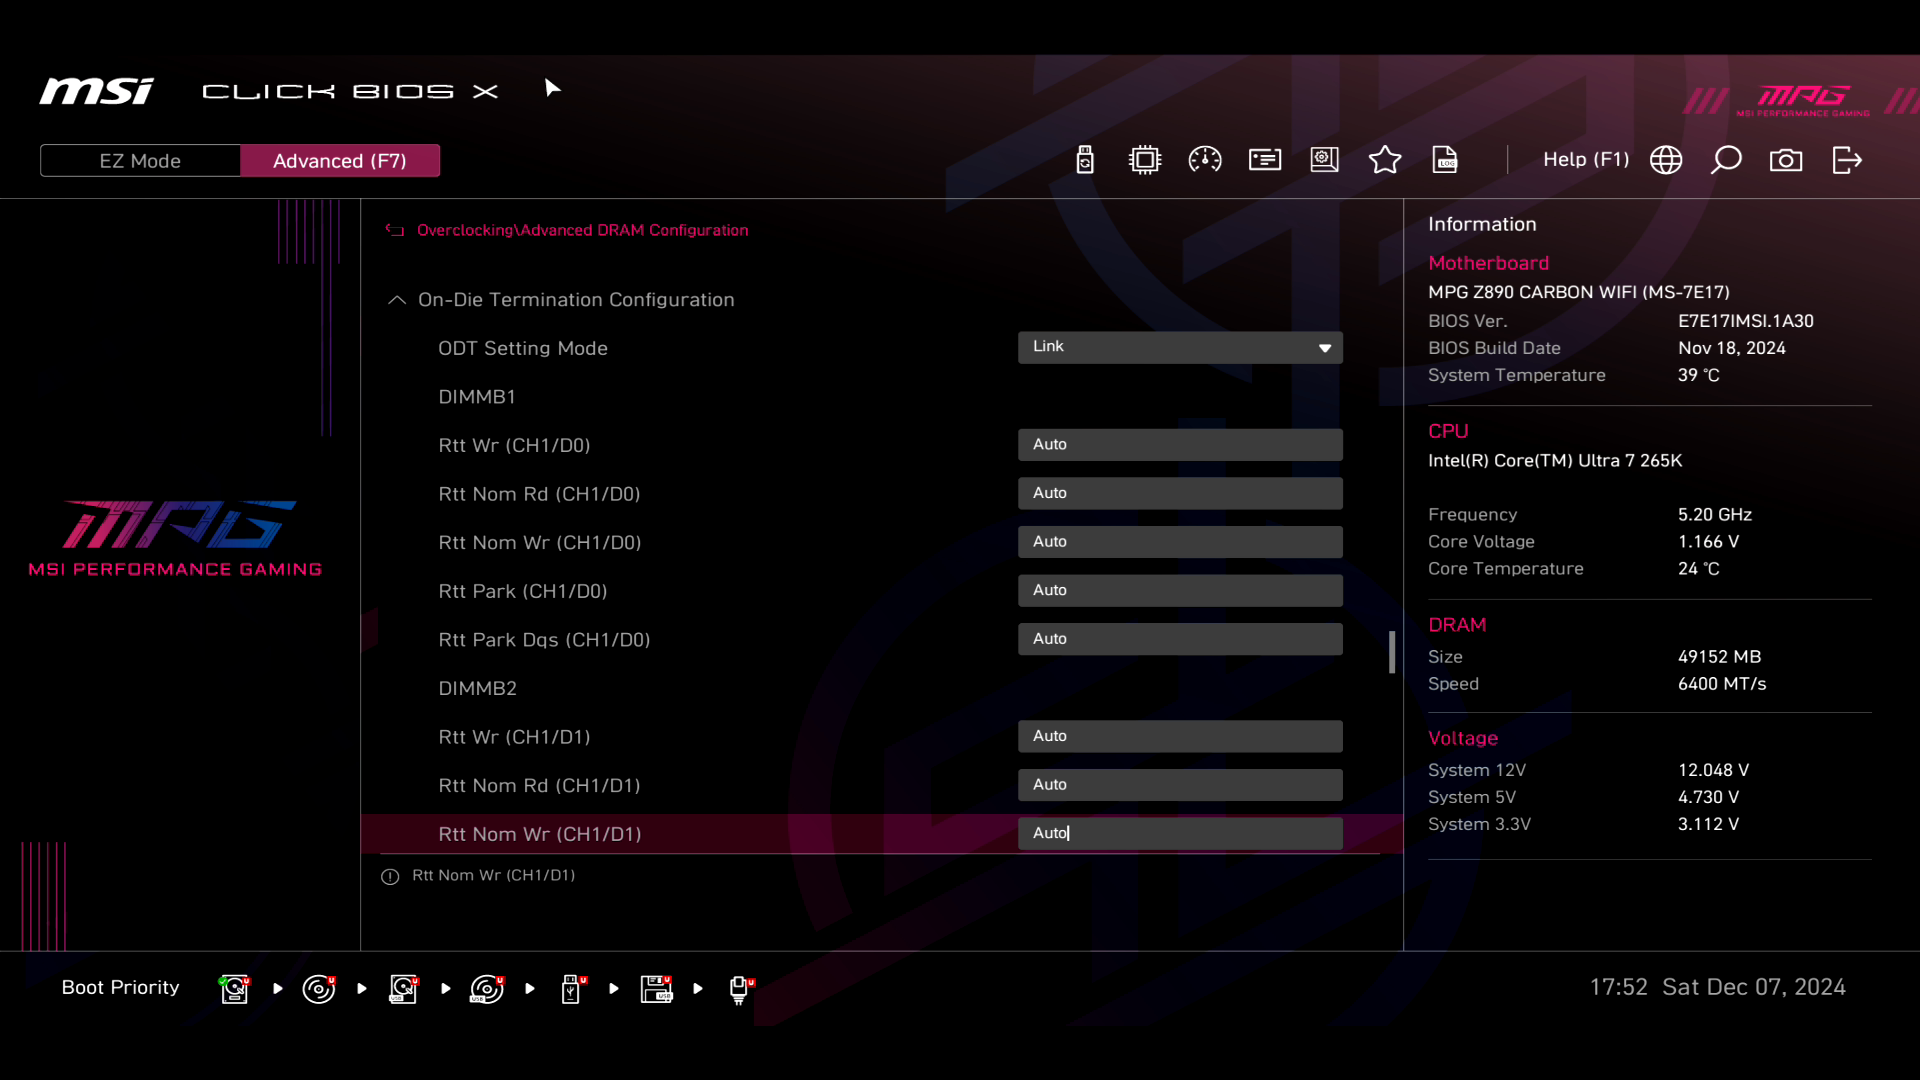The height and width of the screenshot is (1080, 1920).
Task: Open the ODT Setting Mode Link dropdown
Action: 1179,347
